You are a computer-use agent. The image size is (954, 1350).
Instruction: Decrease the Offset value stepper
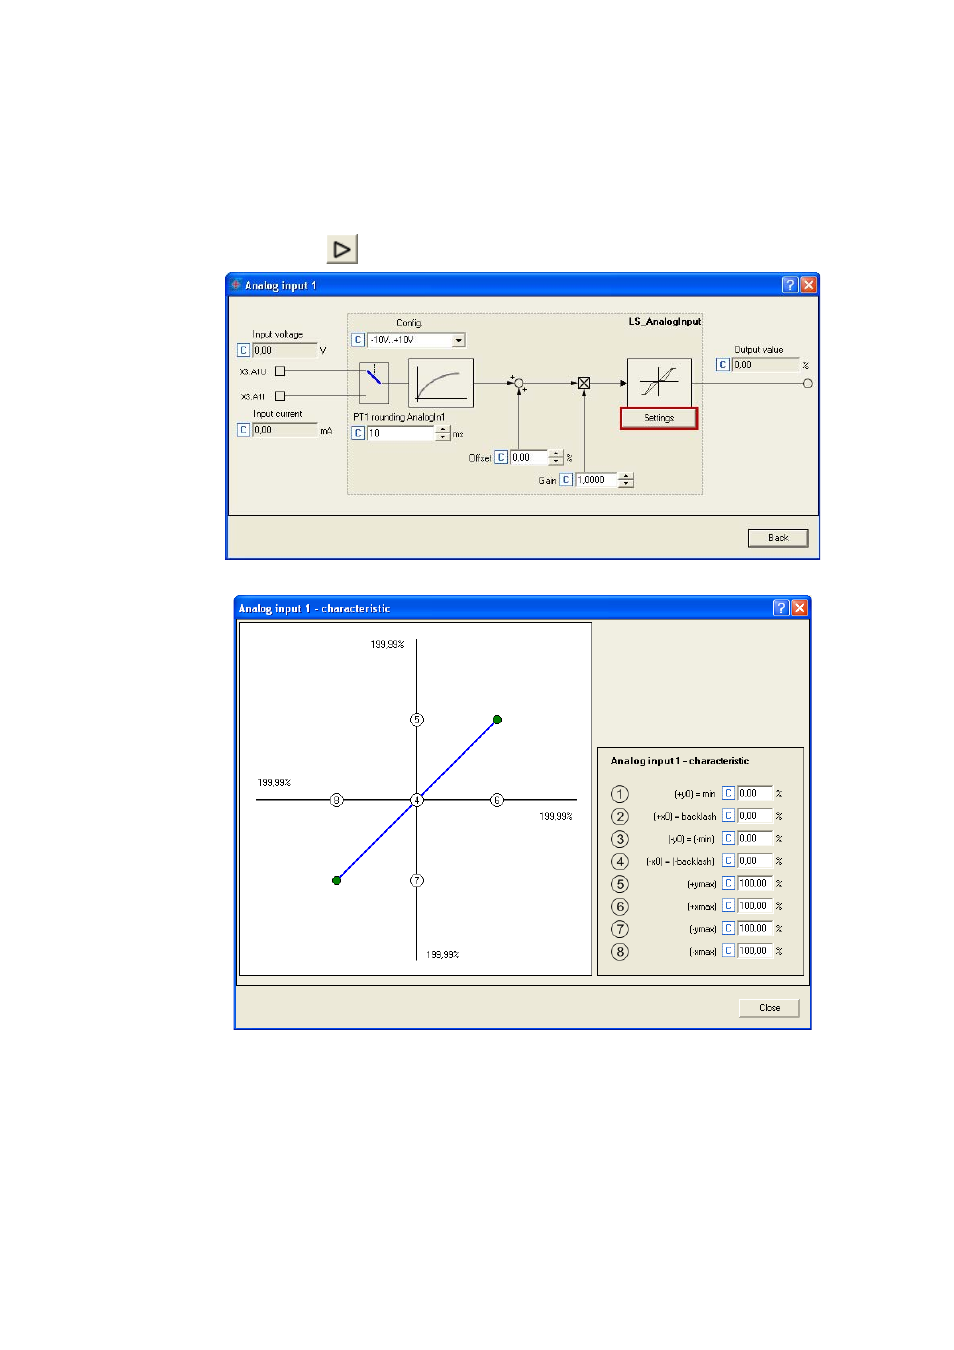556,461
